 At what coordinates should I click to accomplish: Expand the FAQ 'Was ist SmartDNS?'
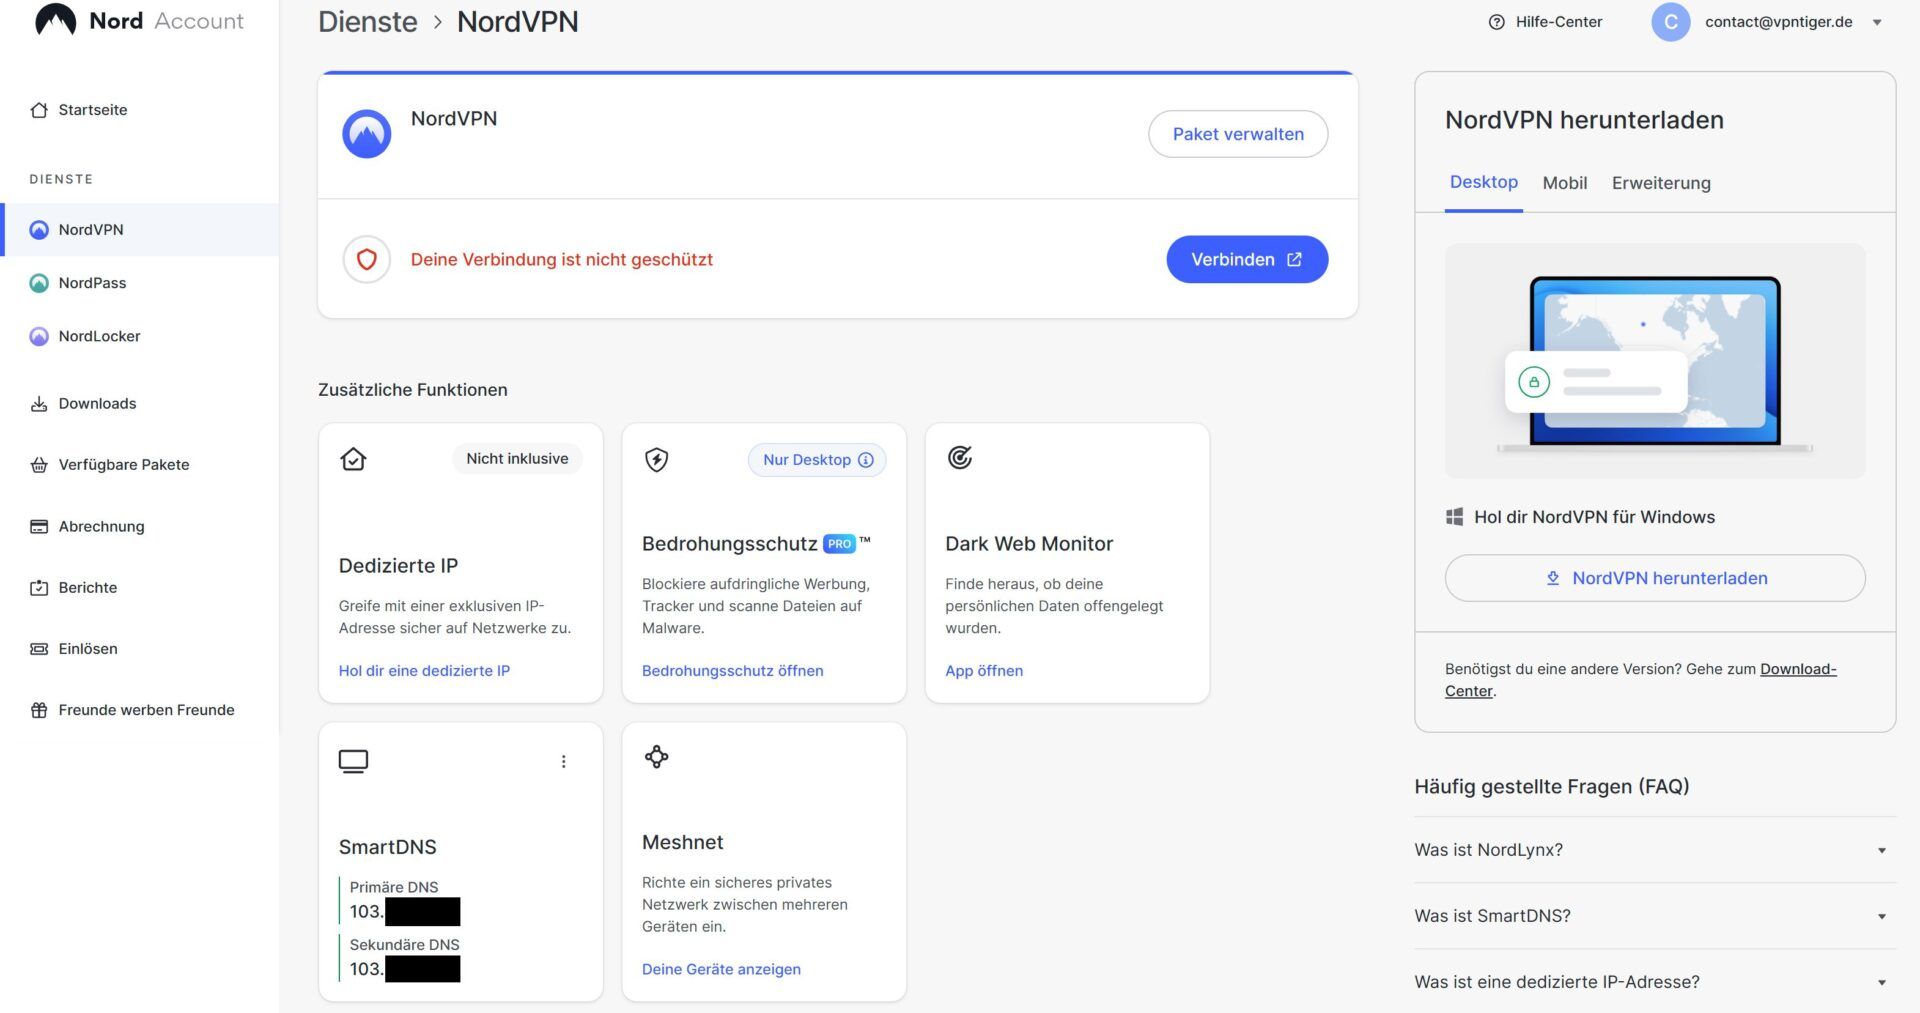click(1655, 916)
